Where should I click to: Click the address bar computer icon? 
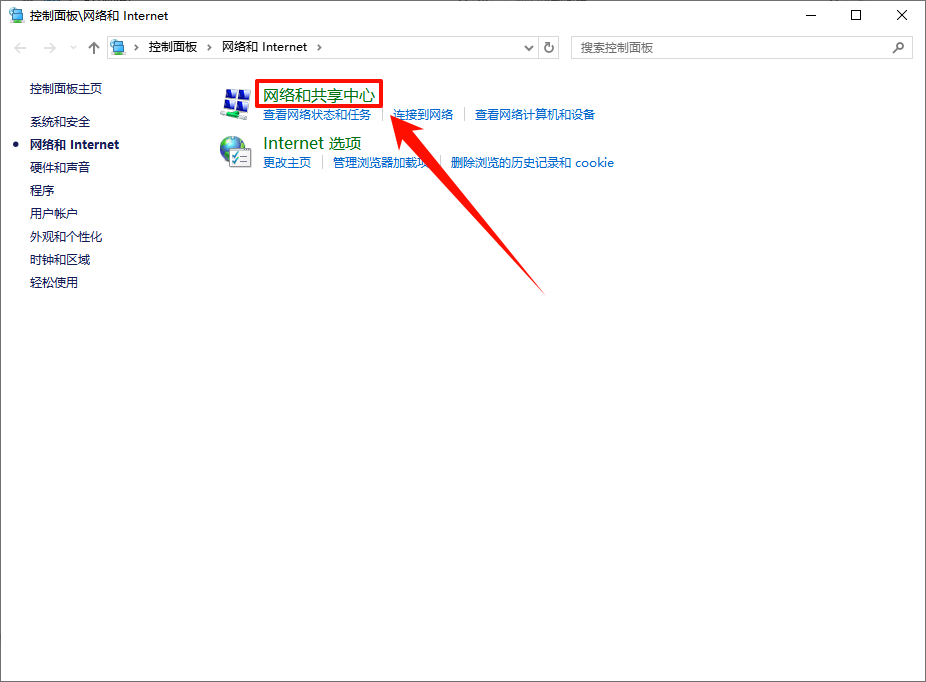pyautogui.click(x=118, y=47)
